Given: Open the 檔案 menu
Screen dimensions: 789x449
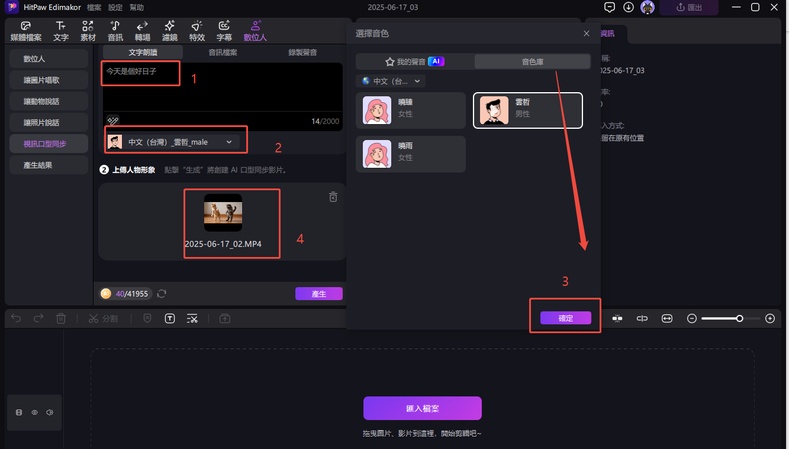Looking at the screenshot, I should (94, 7).
